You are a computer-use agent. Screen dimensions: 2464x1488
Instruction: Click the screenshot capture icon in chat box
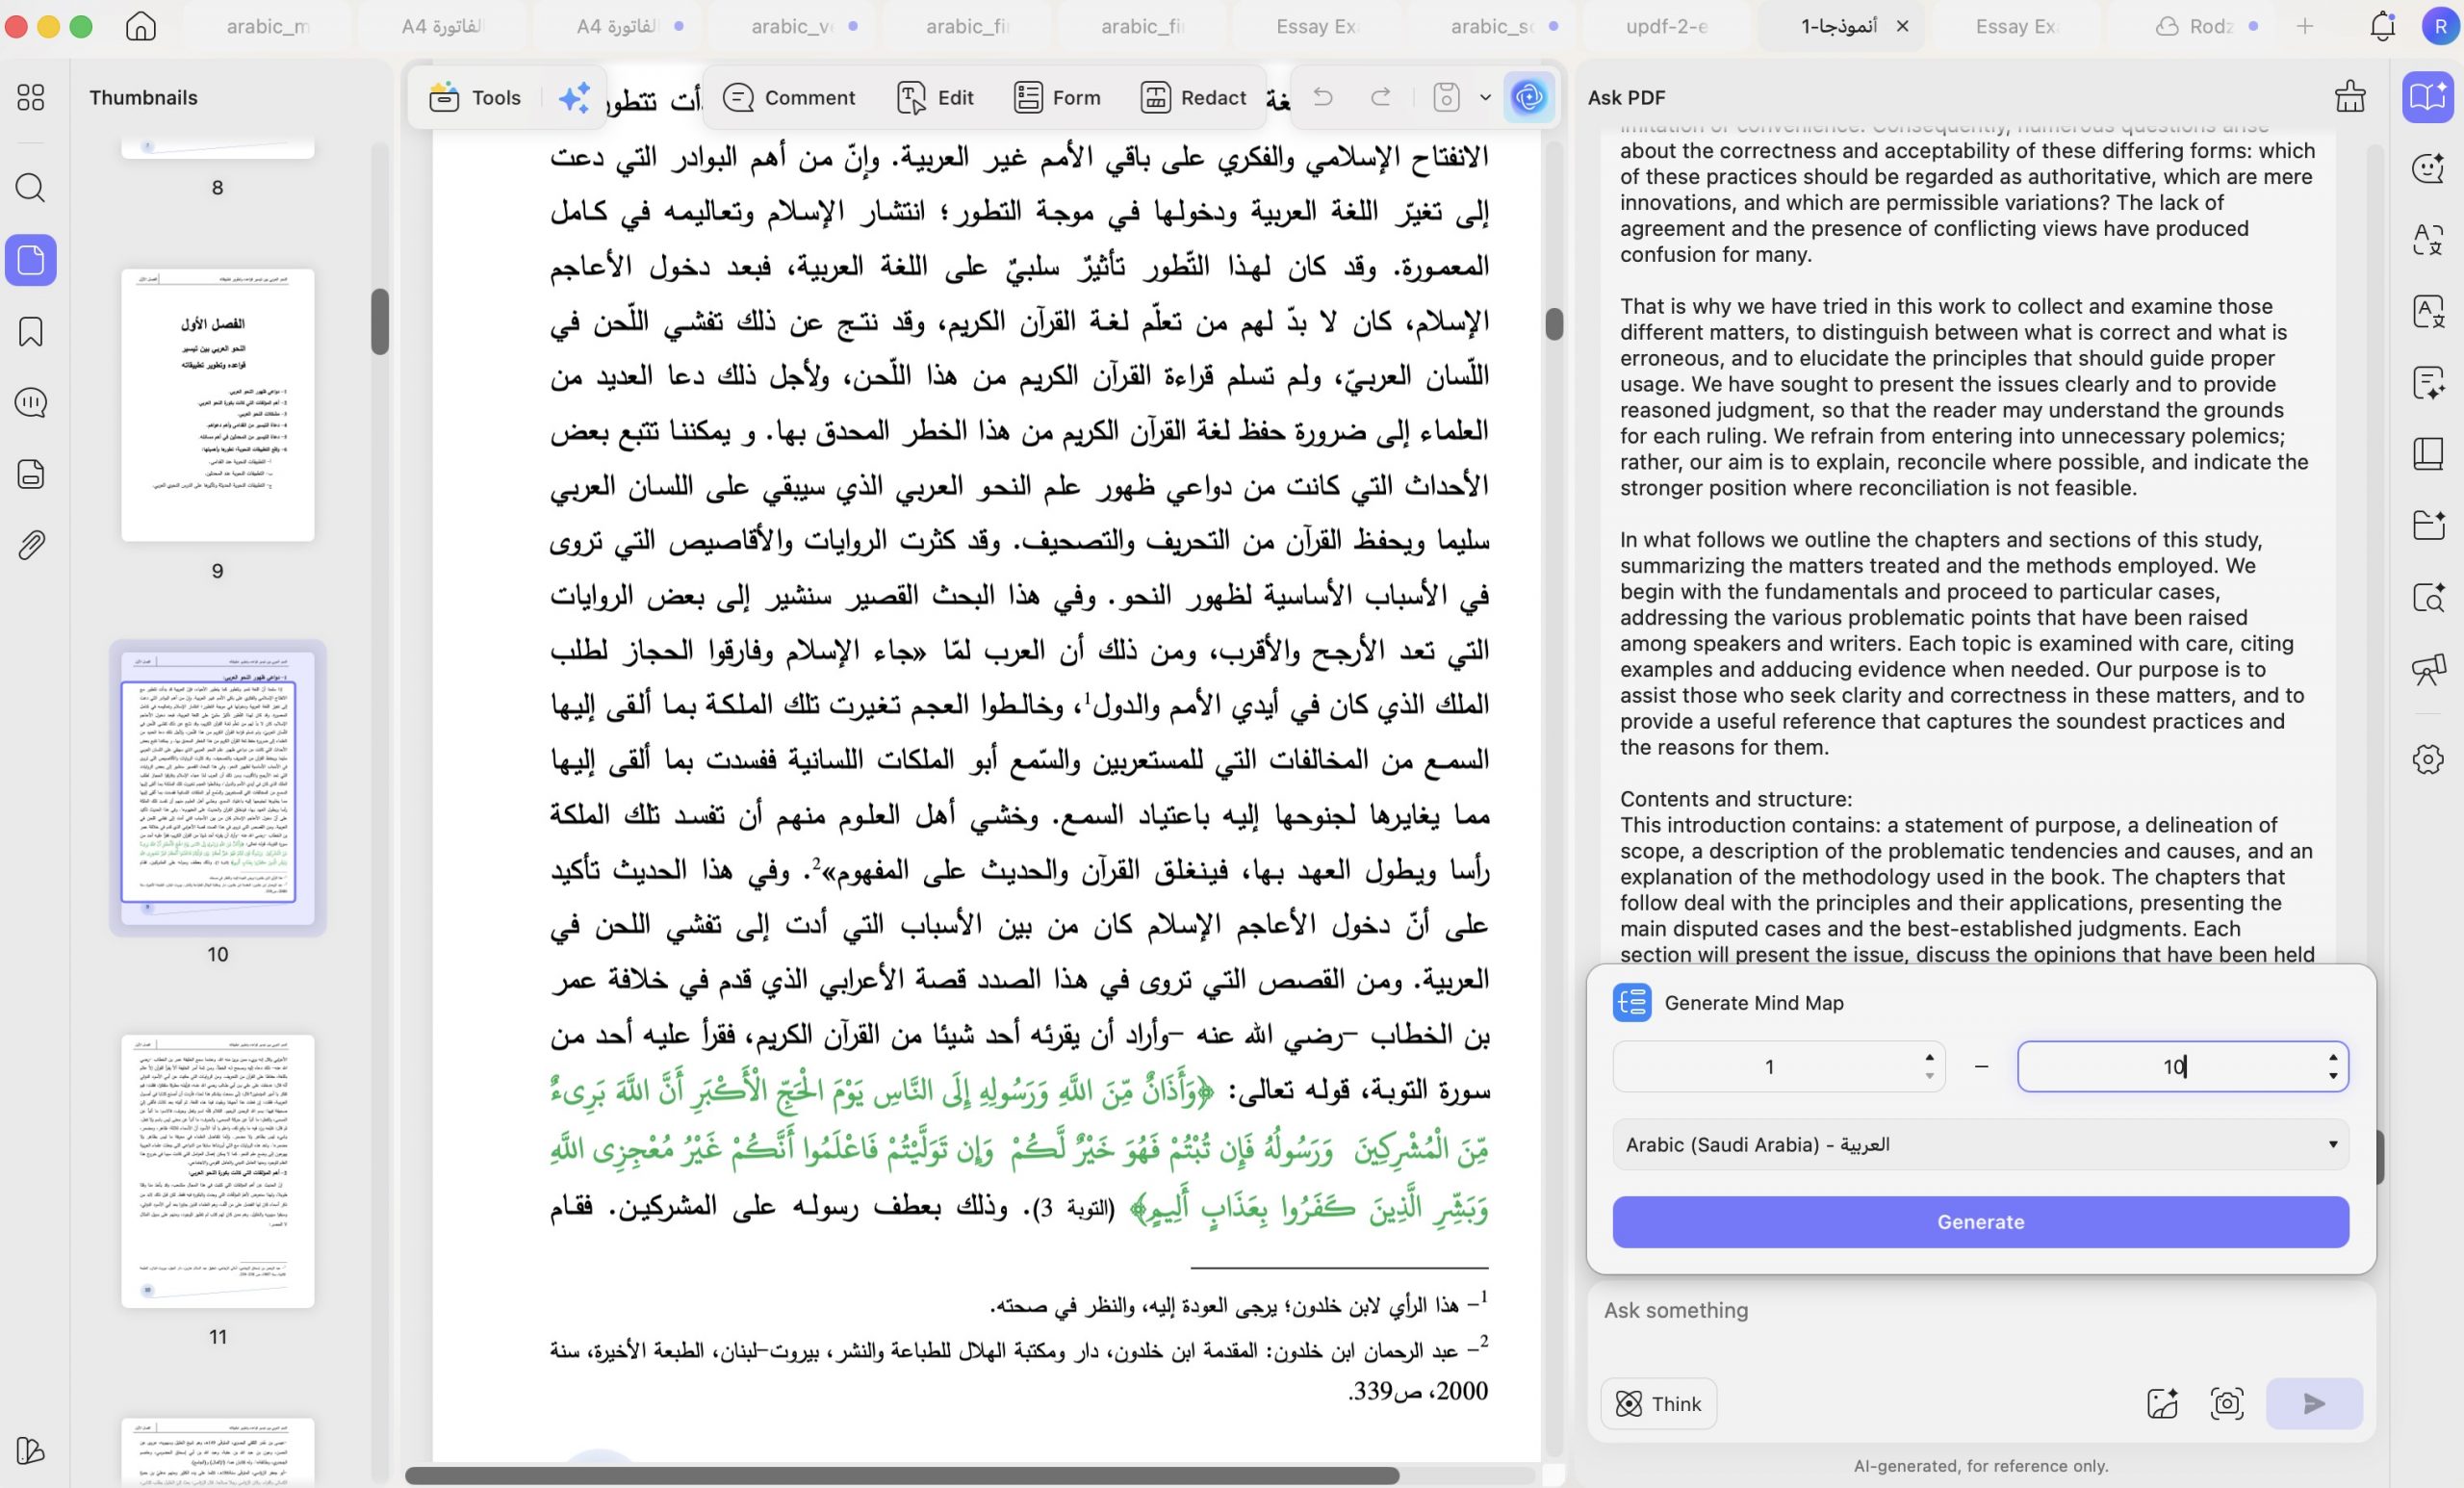[2227, 1403]
